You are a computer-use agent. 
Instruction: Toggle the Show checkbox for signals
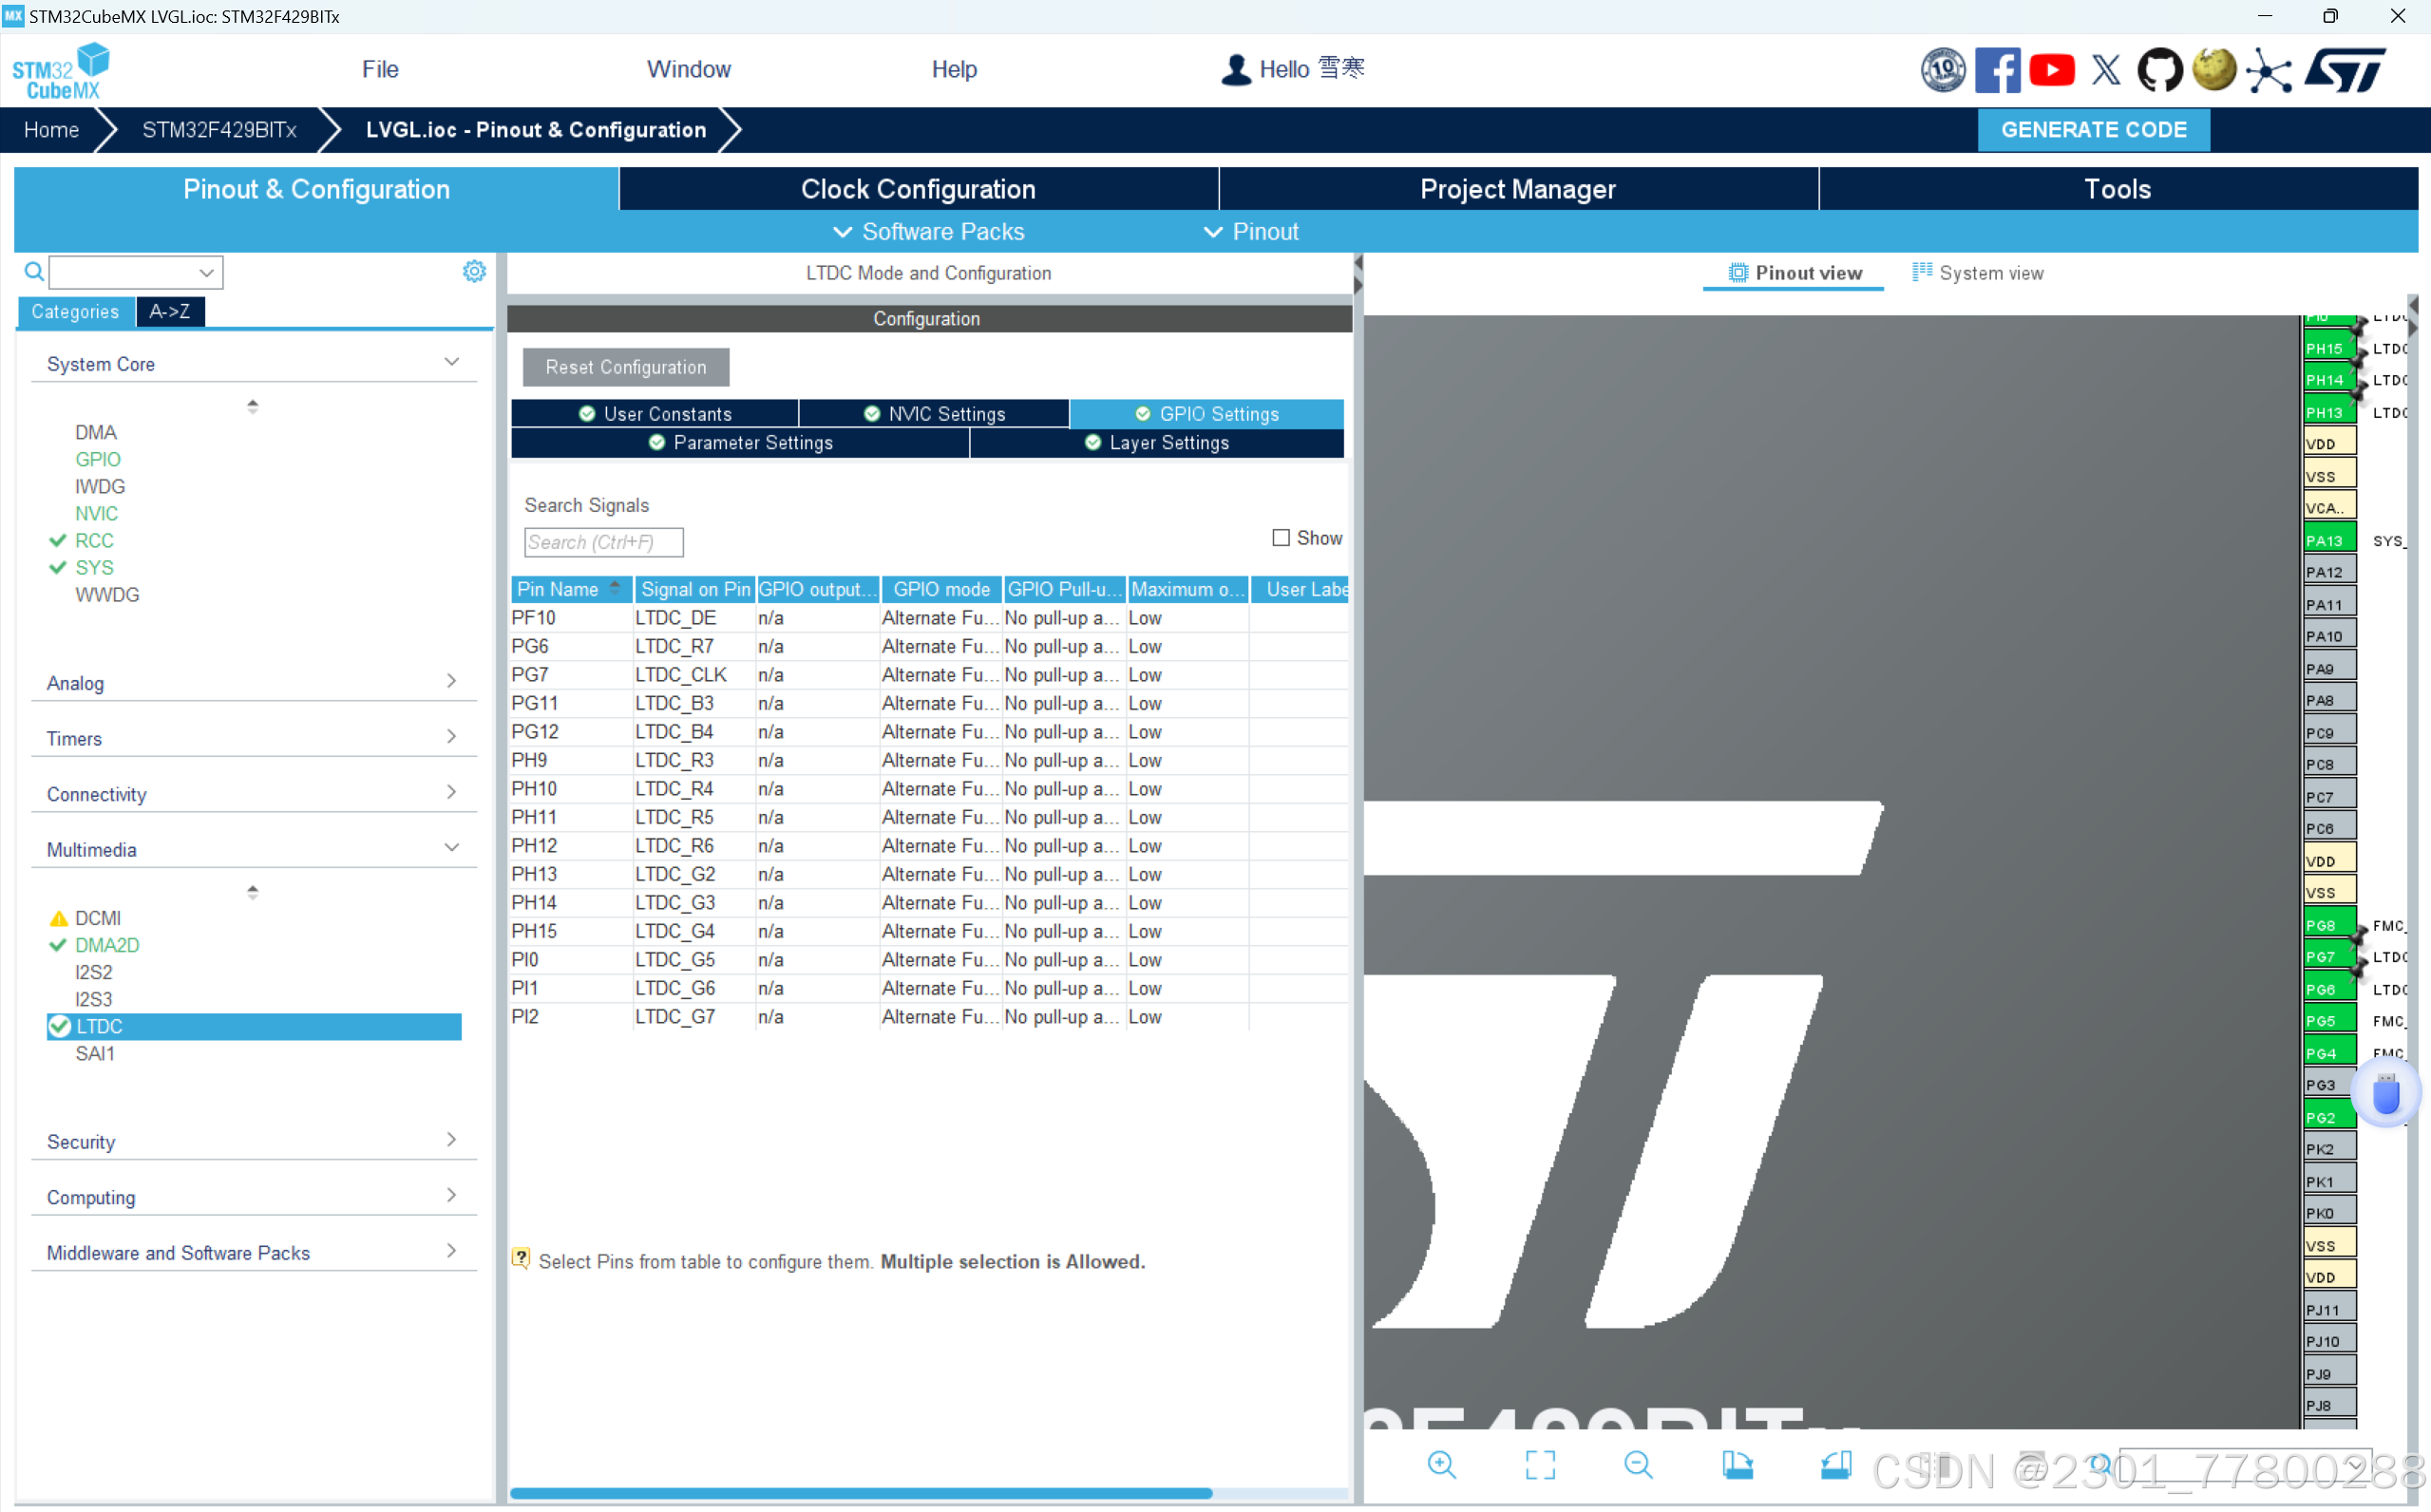point(1281,538)
